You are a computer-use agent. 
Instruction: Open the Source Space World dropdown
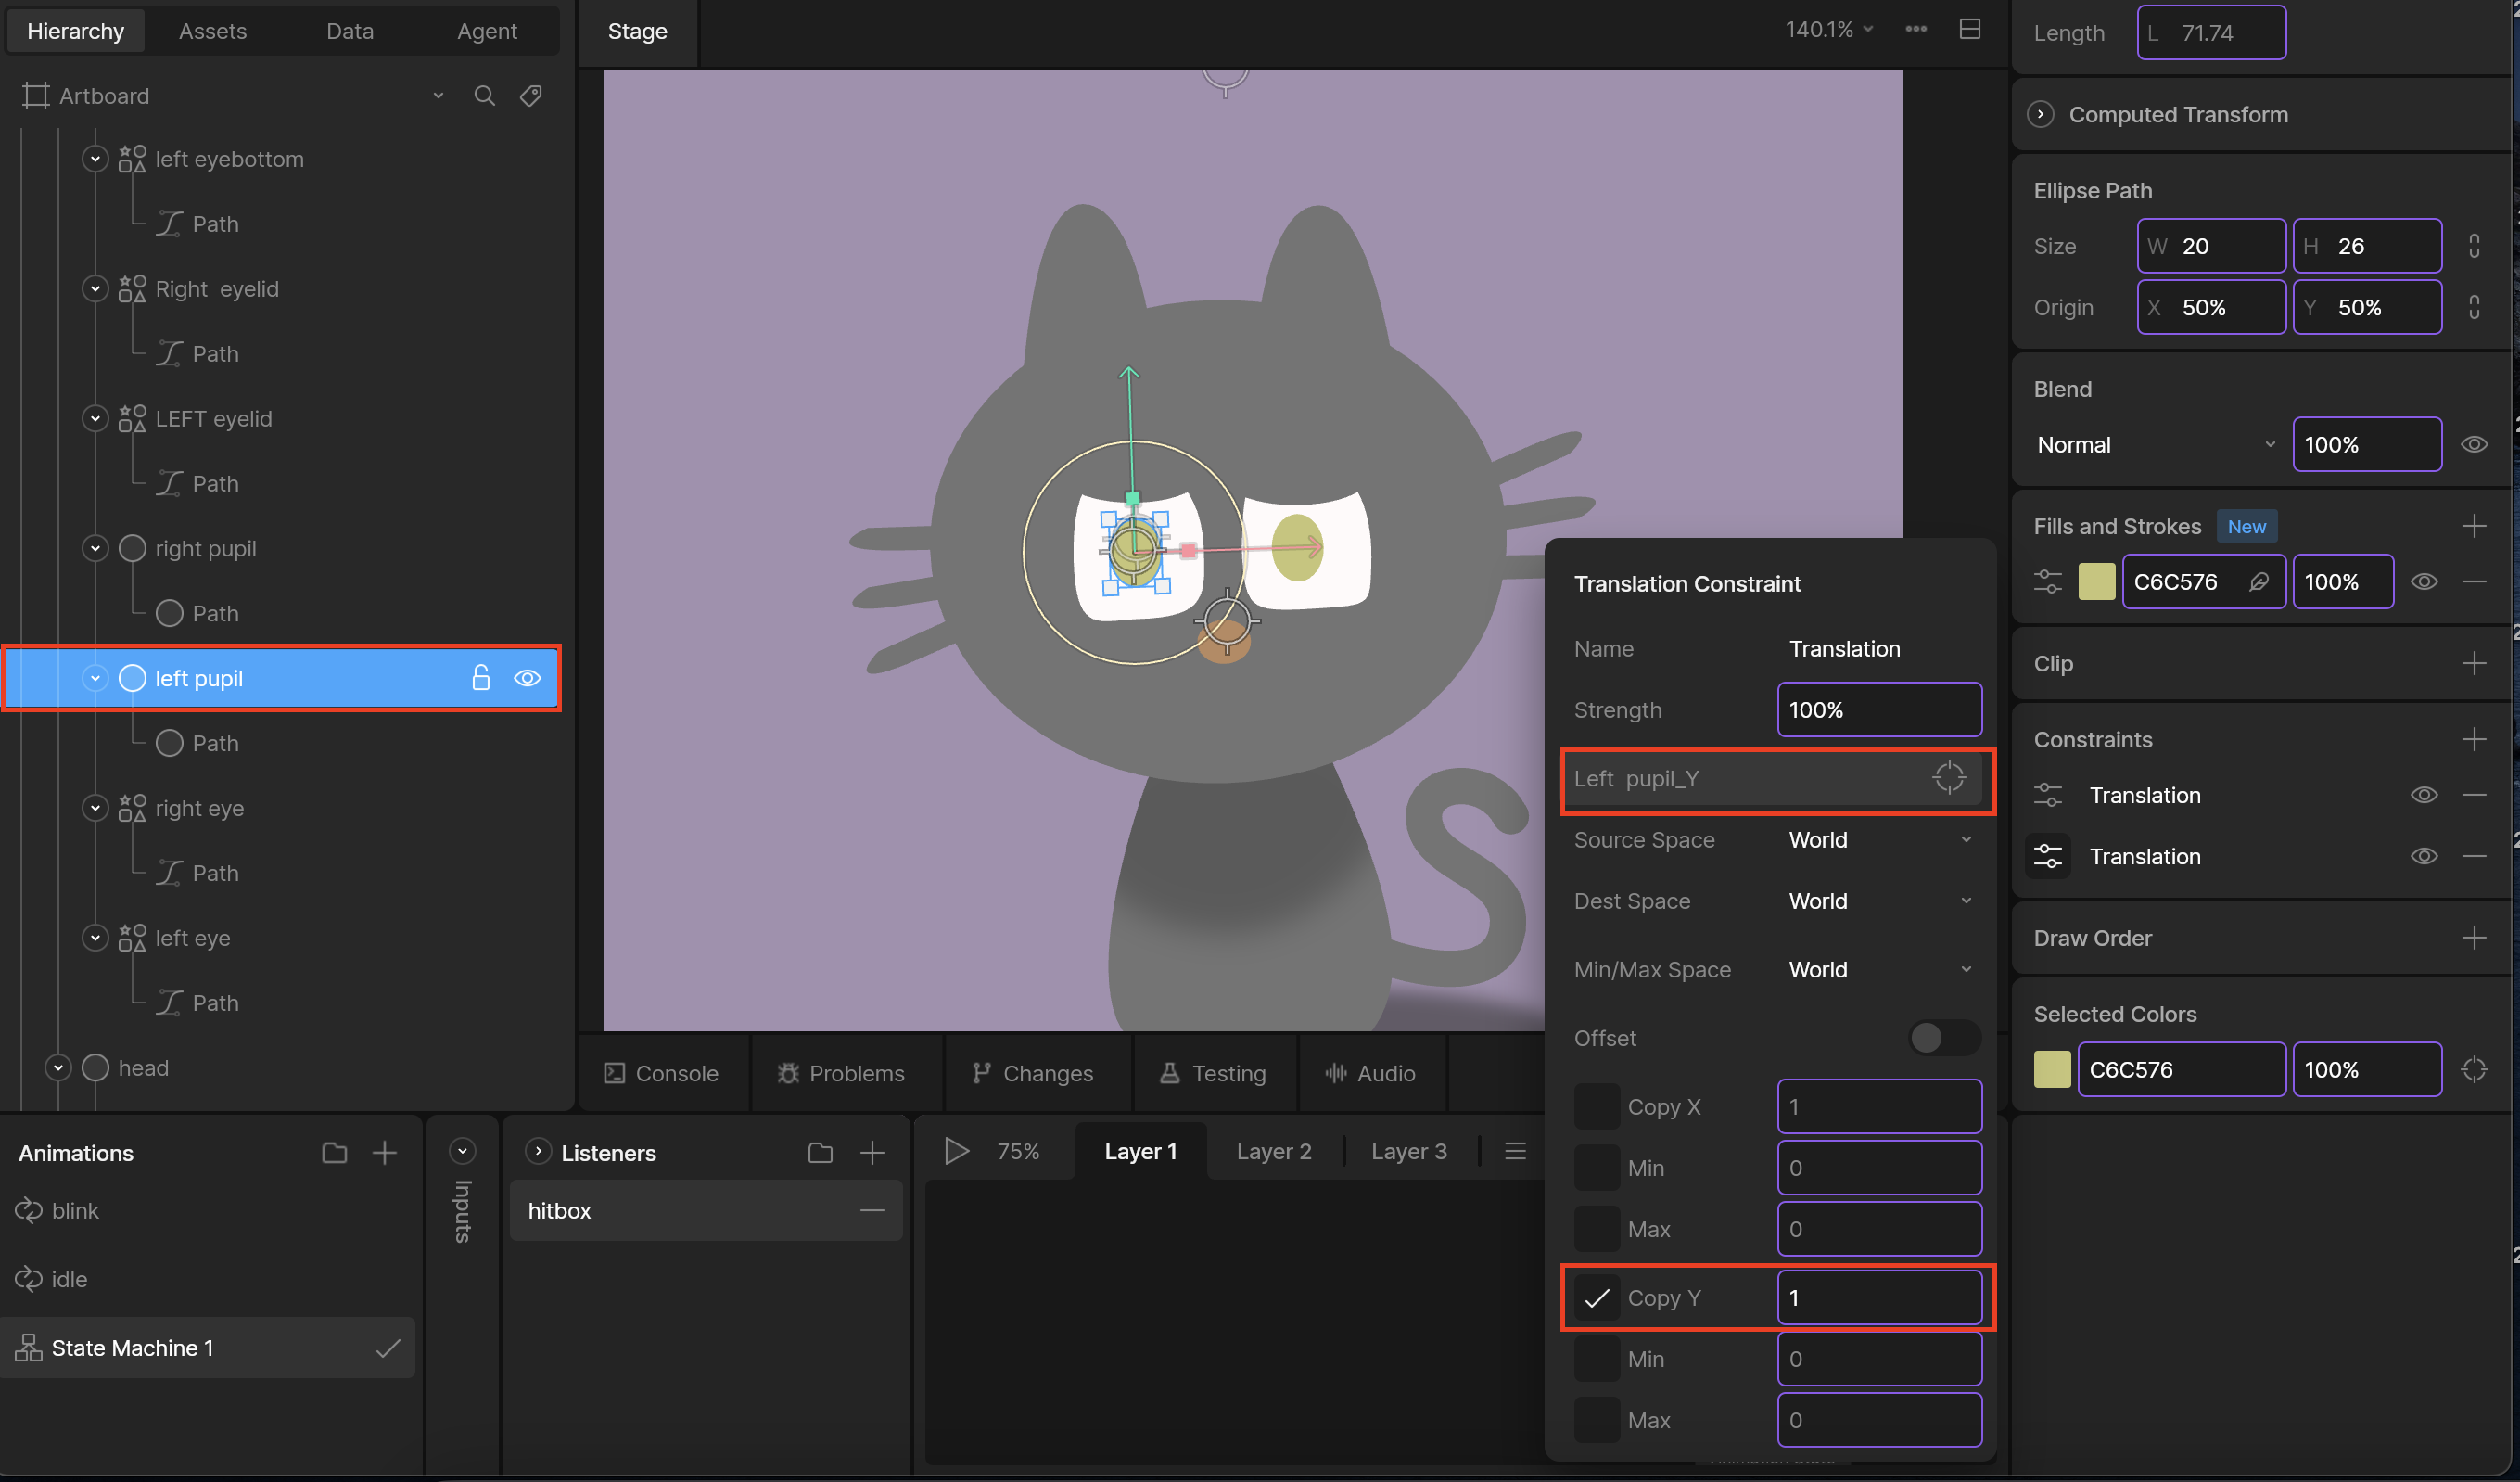tap(1879, 840)
